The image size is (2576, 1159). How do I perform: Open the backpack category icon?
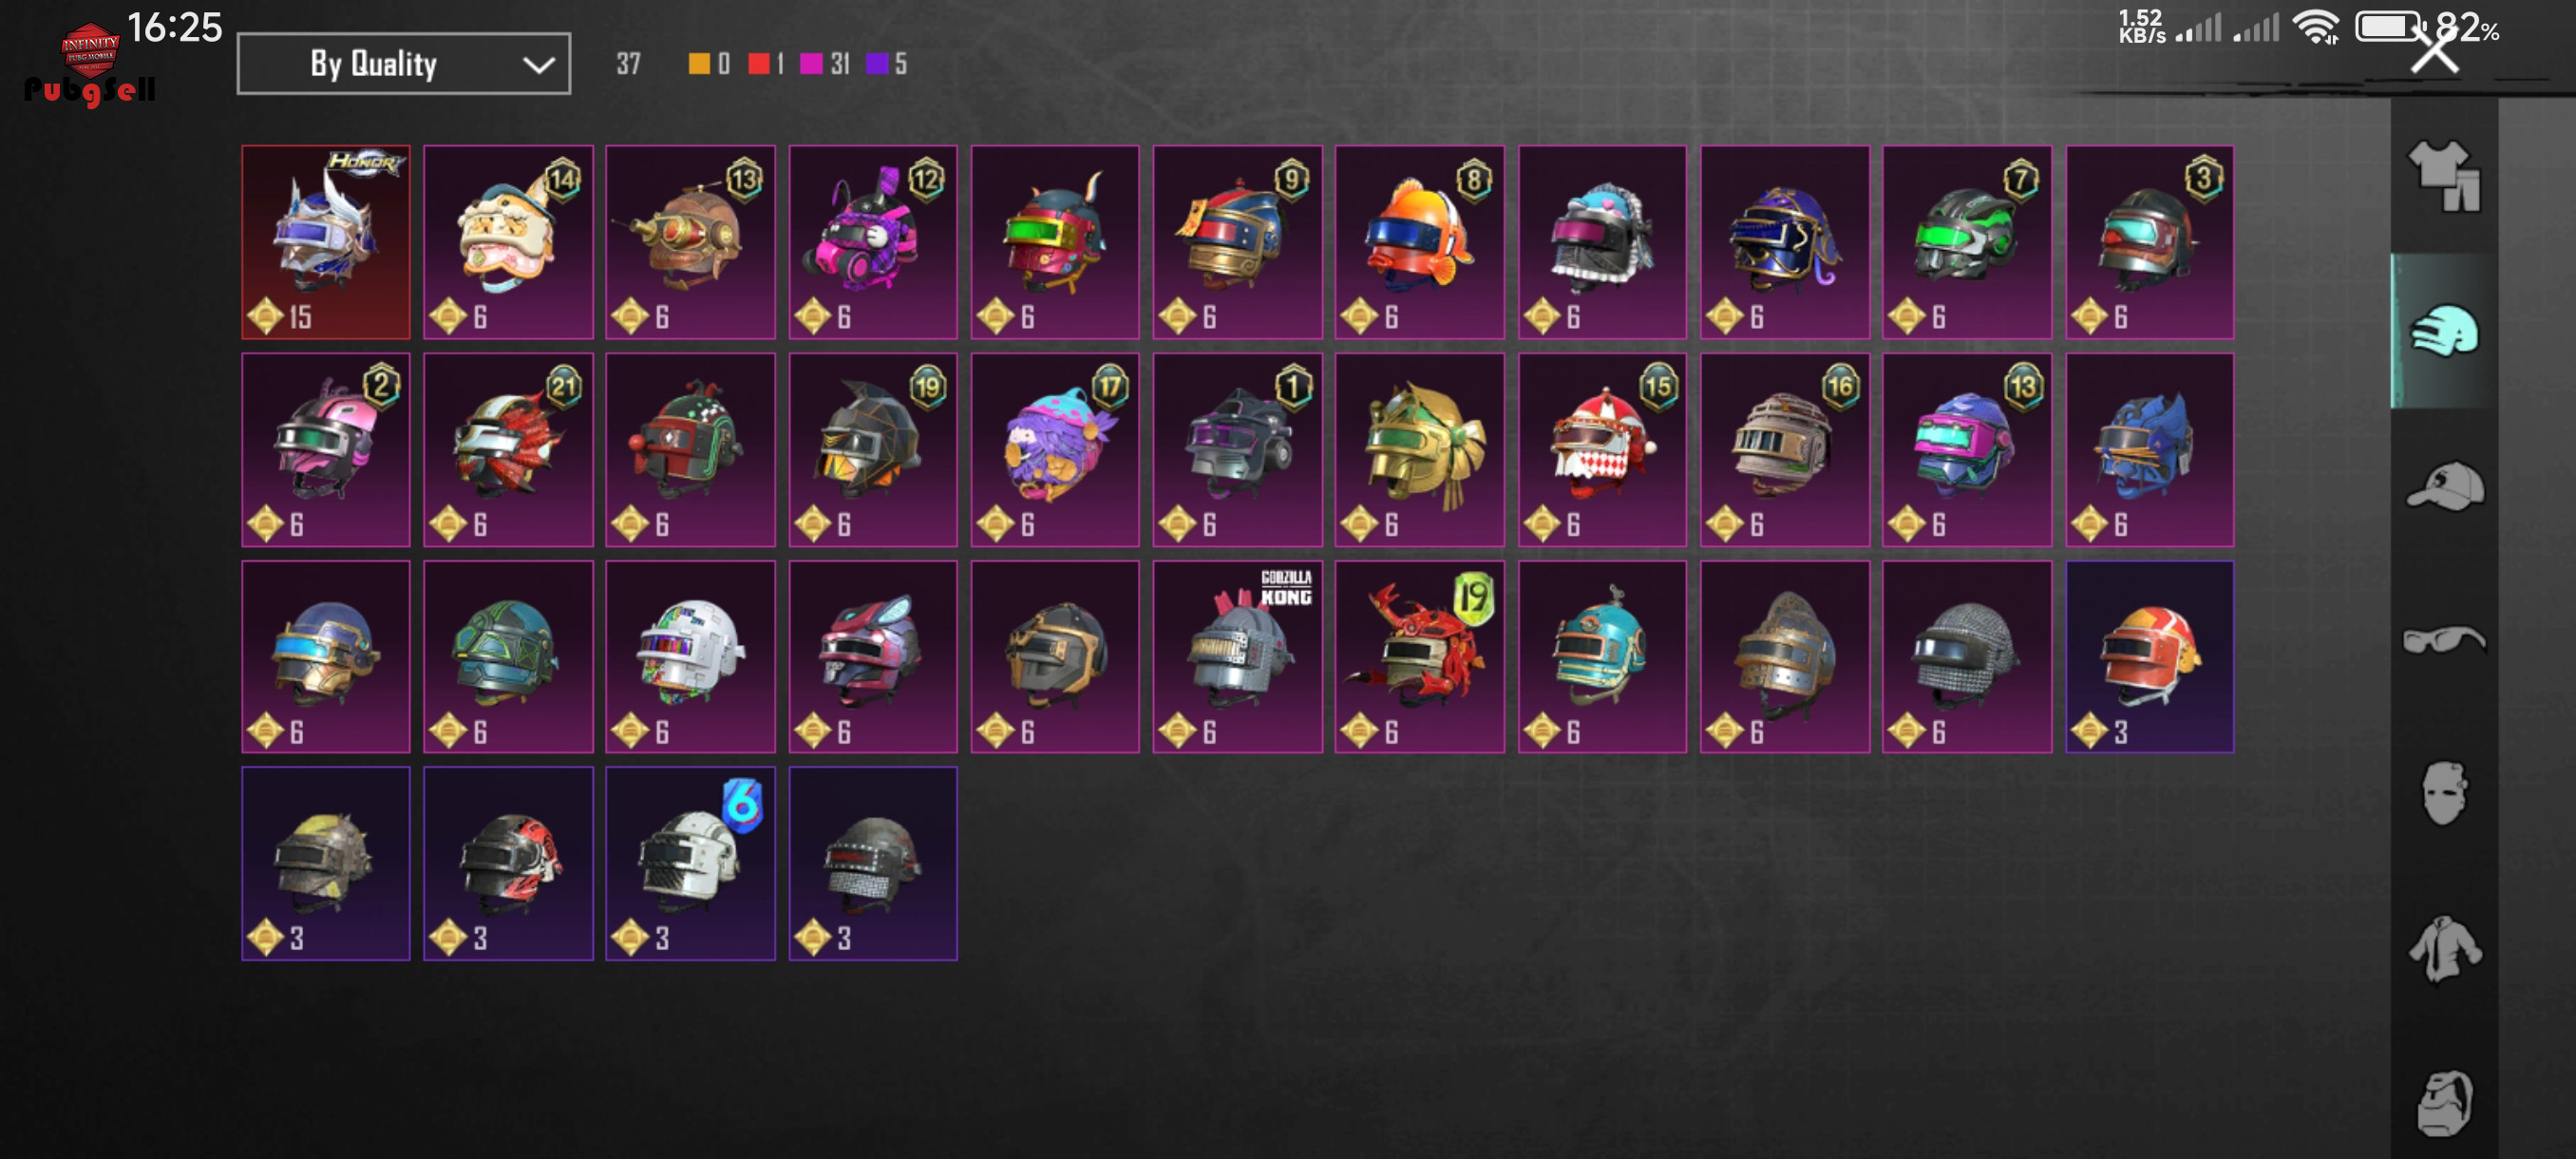click(2444, 1103)
